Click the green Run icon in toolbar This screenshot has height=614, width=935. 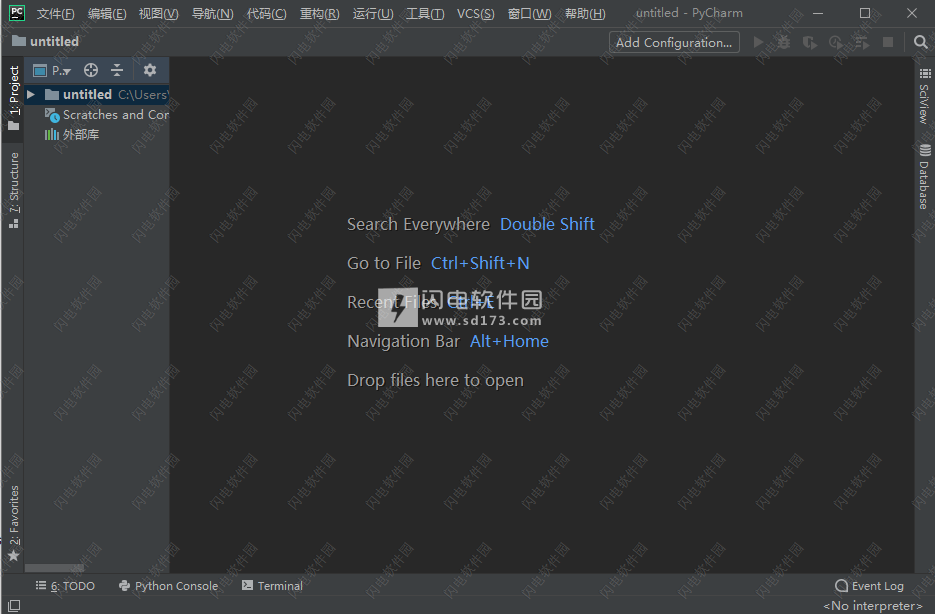pos(758,42)
